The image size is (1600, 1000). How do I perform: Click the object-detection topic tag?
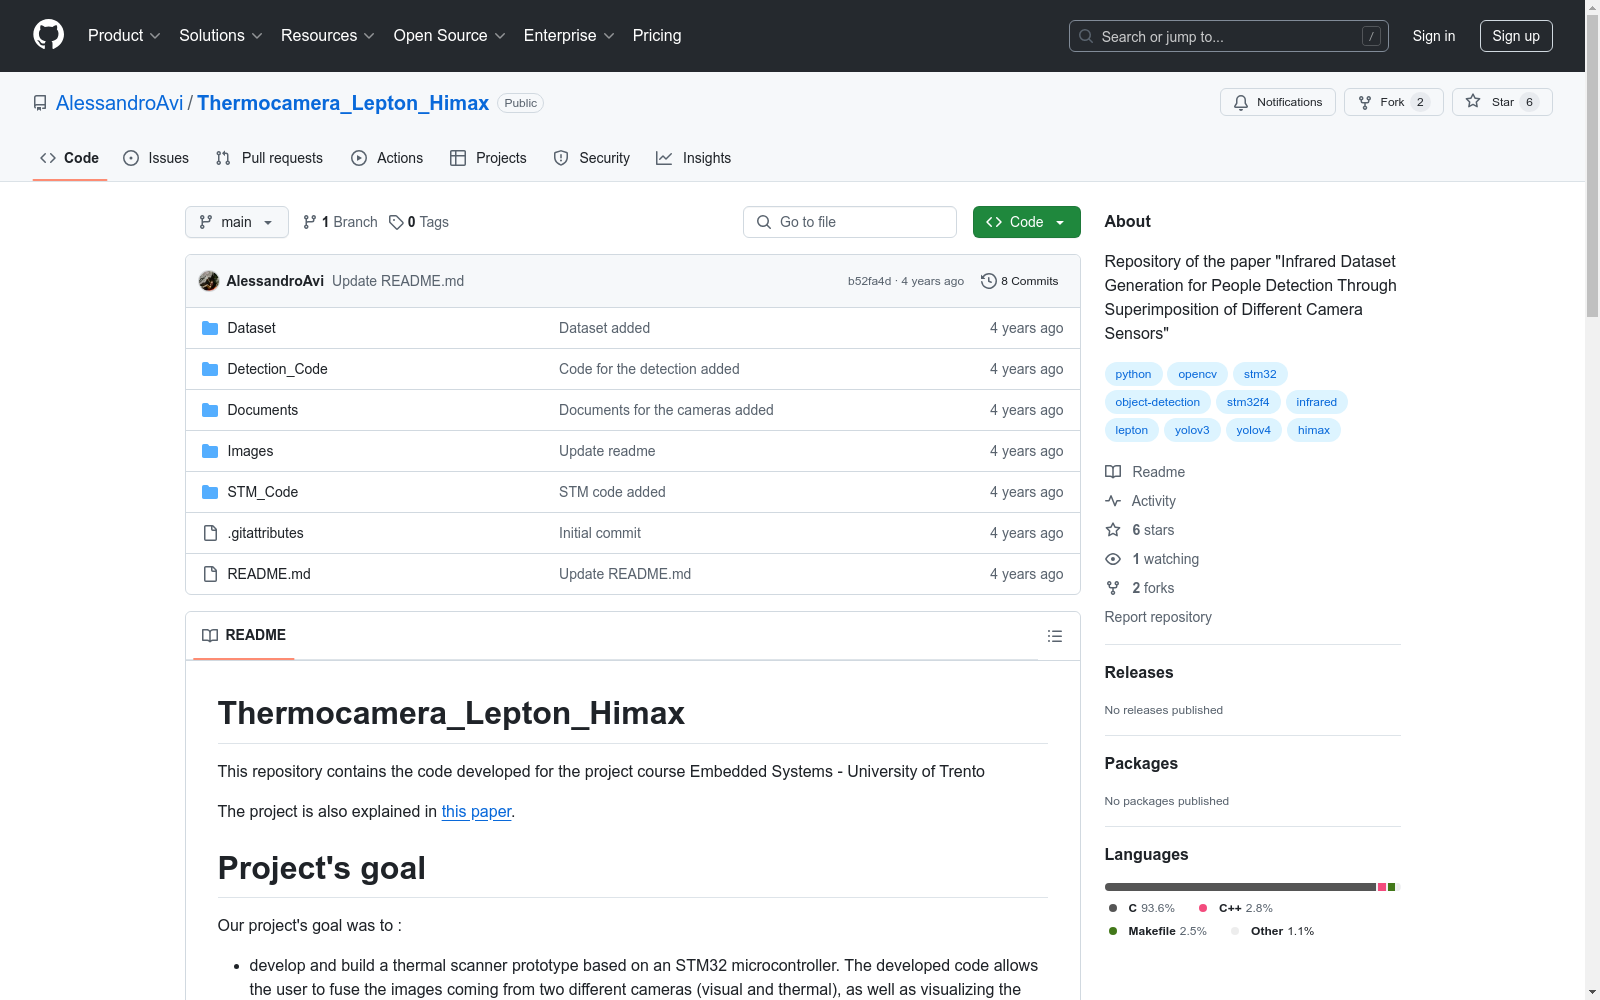click(1157, 402)
